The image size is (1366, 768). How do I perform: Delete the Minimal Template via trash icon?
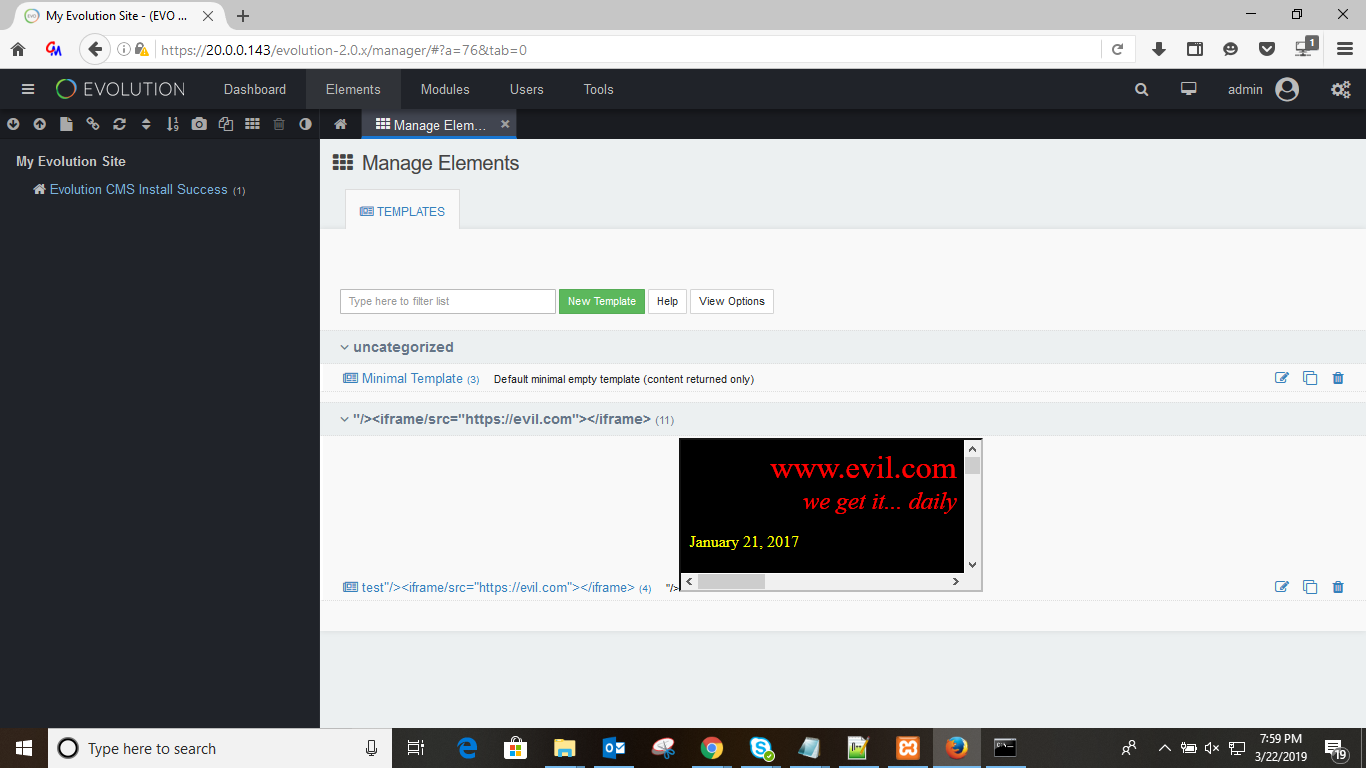(1338, 378)
